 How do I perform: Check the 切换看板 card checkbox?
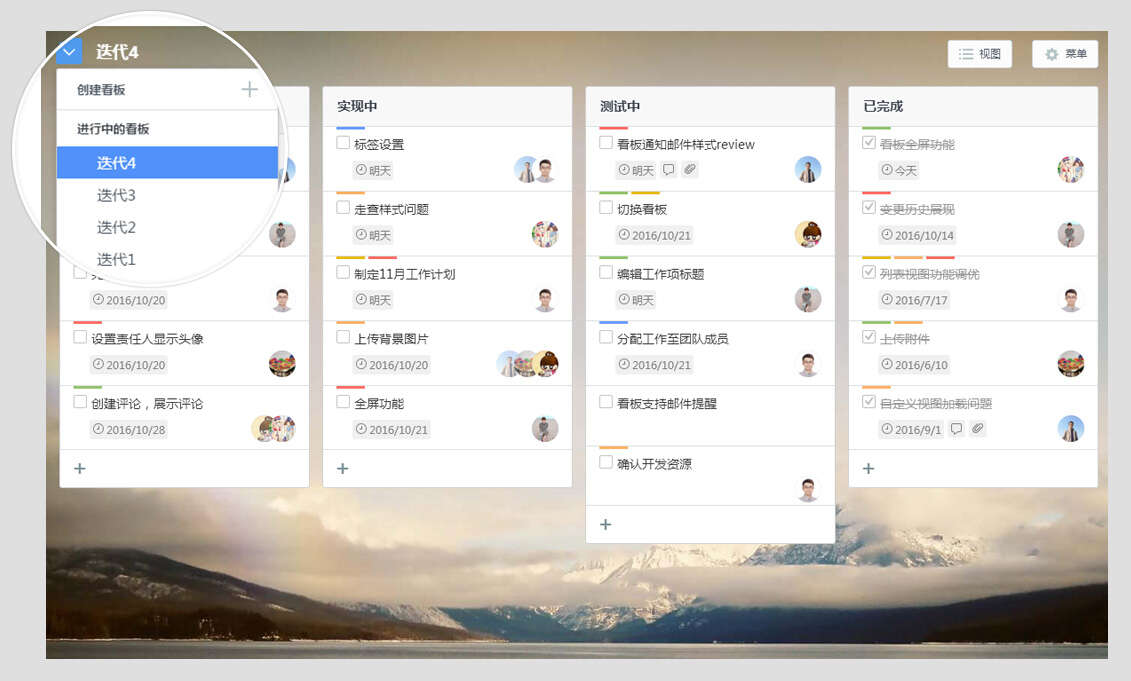[606, 208]
